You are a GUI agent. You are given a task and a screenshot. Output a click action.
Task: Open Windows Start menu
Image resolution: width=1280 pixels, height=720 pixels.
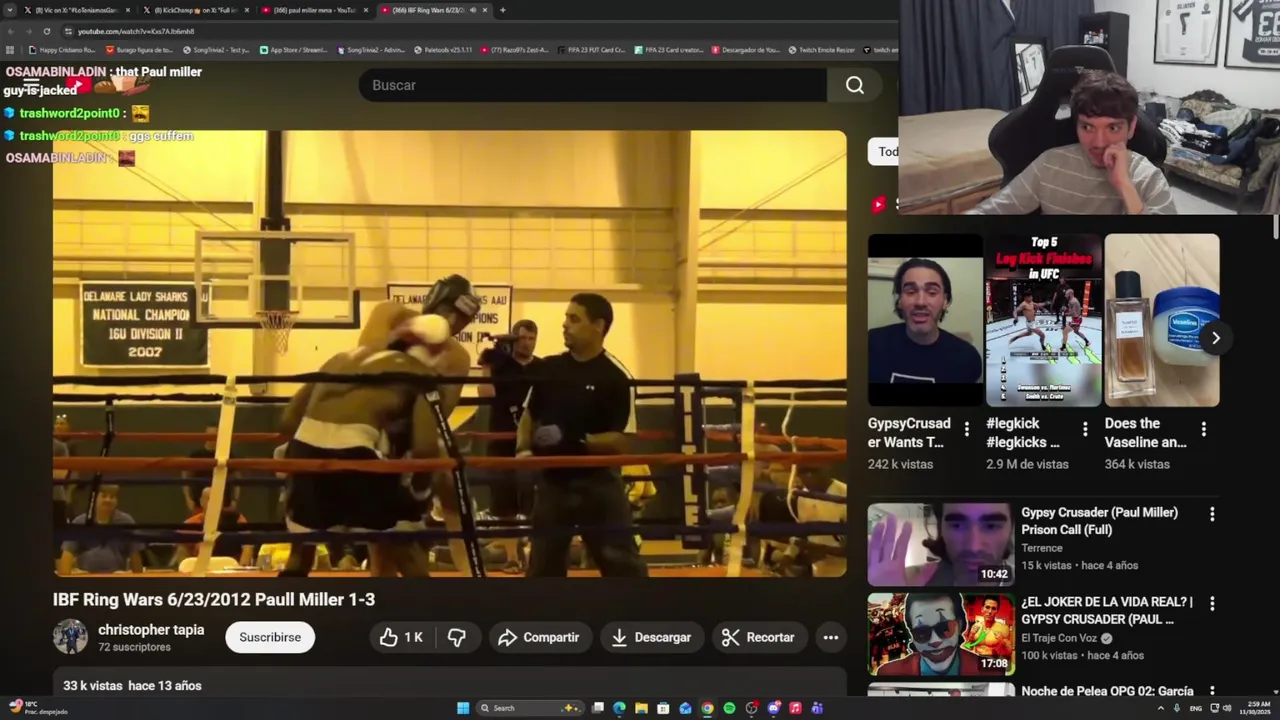point(463,708)
